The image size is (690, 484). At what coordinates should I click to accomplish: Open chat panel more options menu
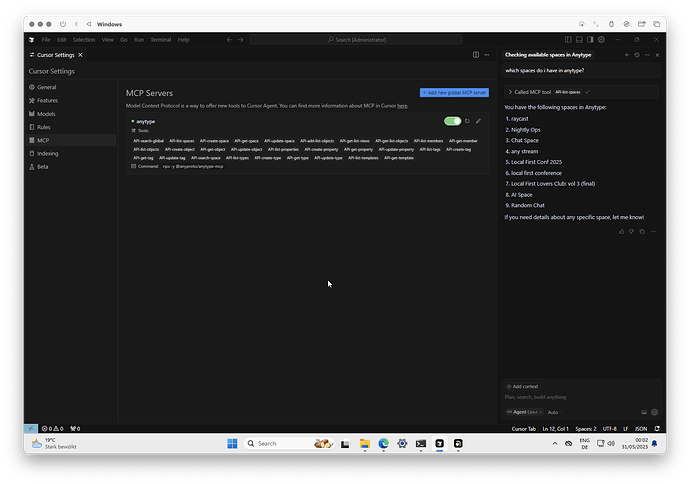click(x=647, y=55)
